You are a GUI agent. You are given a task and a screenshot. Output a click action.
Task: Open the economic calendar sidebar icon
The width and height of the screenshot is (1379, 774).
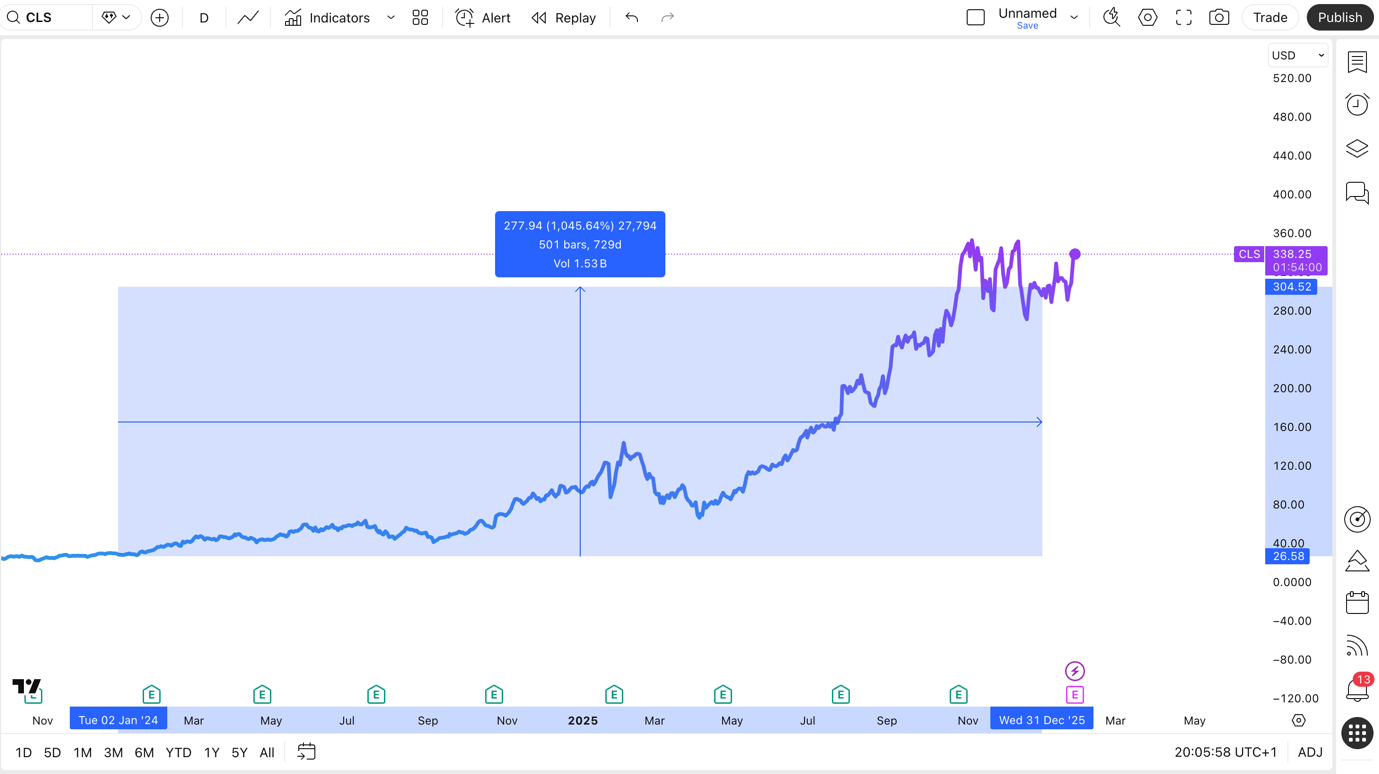(x=1357, y=603)
